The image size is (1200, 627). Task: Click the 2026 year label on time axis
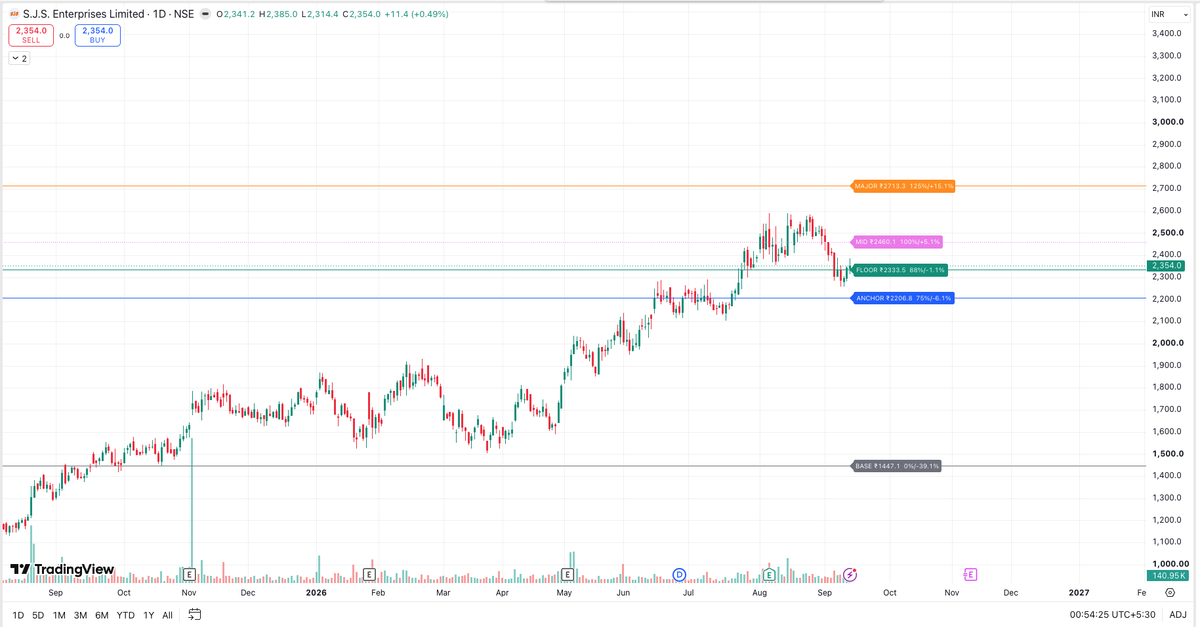(x=316, y=592)
